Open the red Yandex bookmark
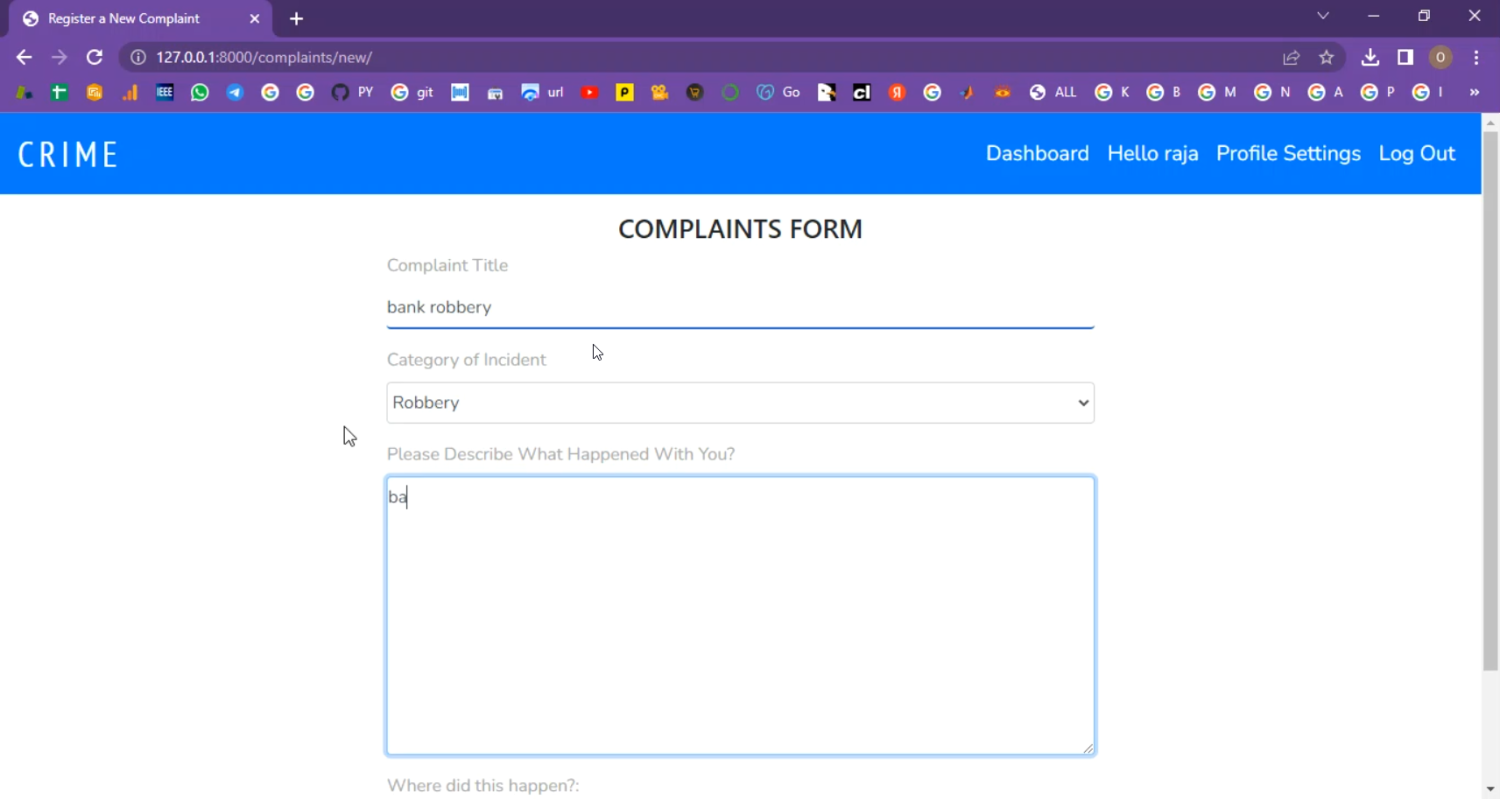The width and height of the screenshot is (1500, 799). [897, 92]
